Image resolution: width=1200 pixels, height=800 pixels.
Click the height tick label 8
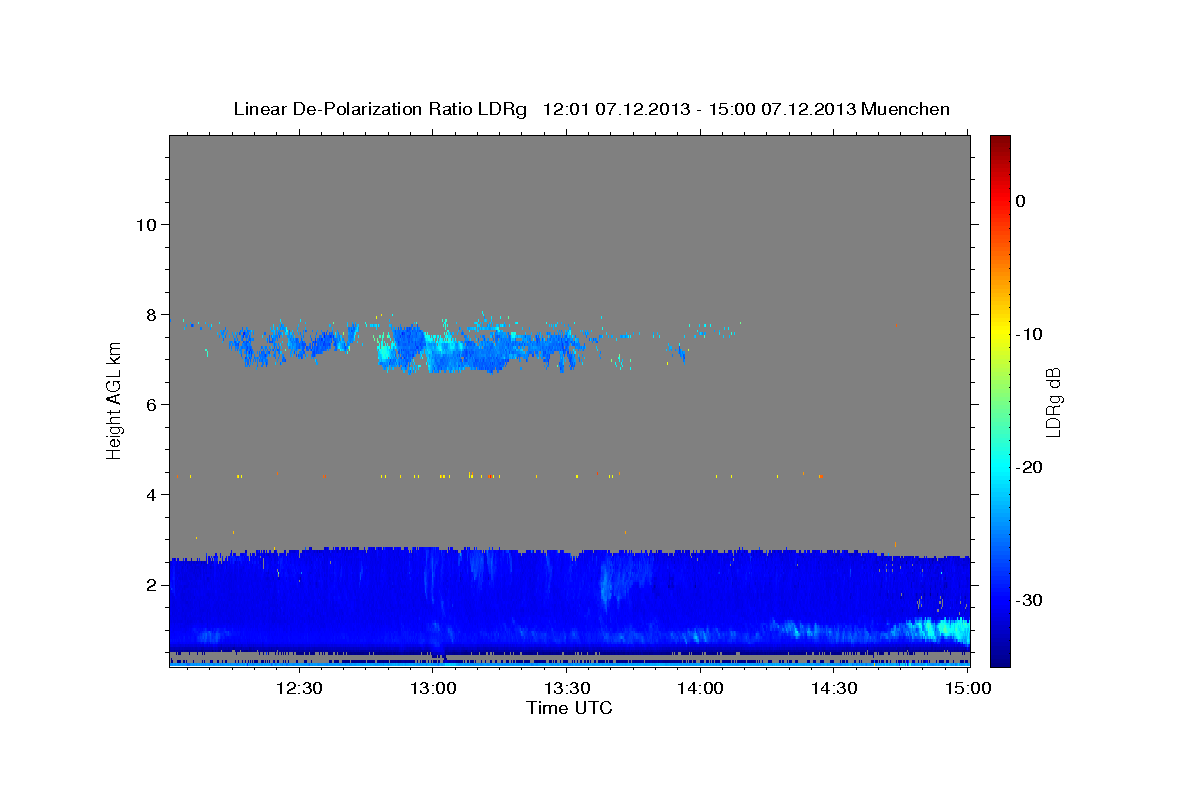pyautogui.click(x=150, y=314)
